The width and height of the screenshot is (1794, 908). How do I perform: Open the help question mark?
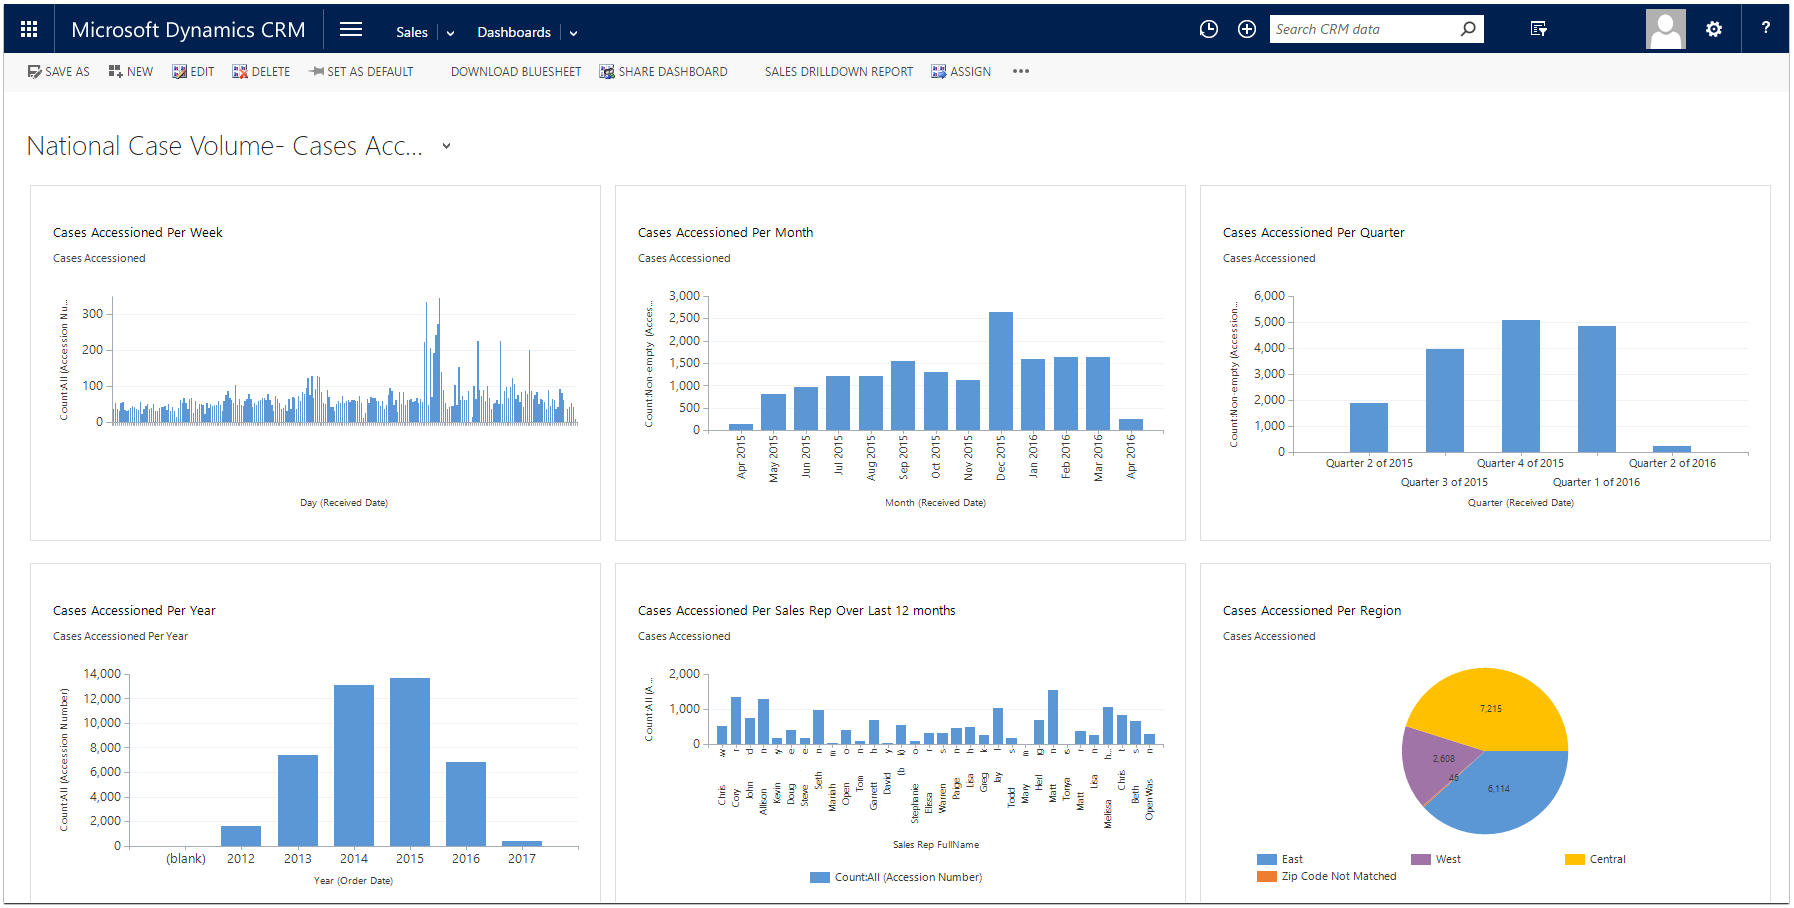coord(1766,28)
